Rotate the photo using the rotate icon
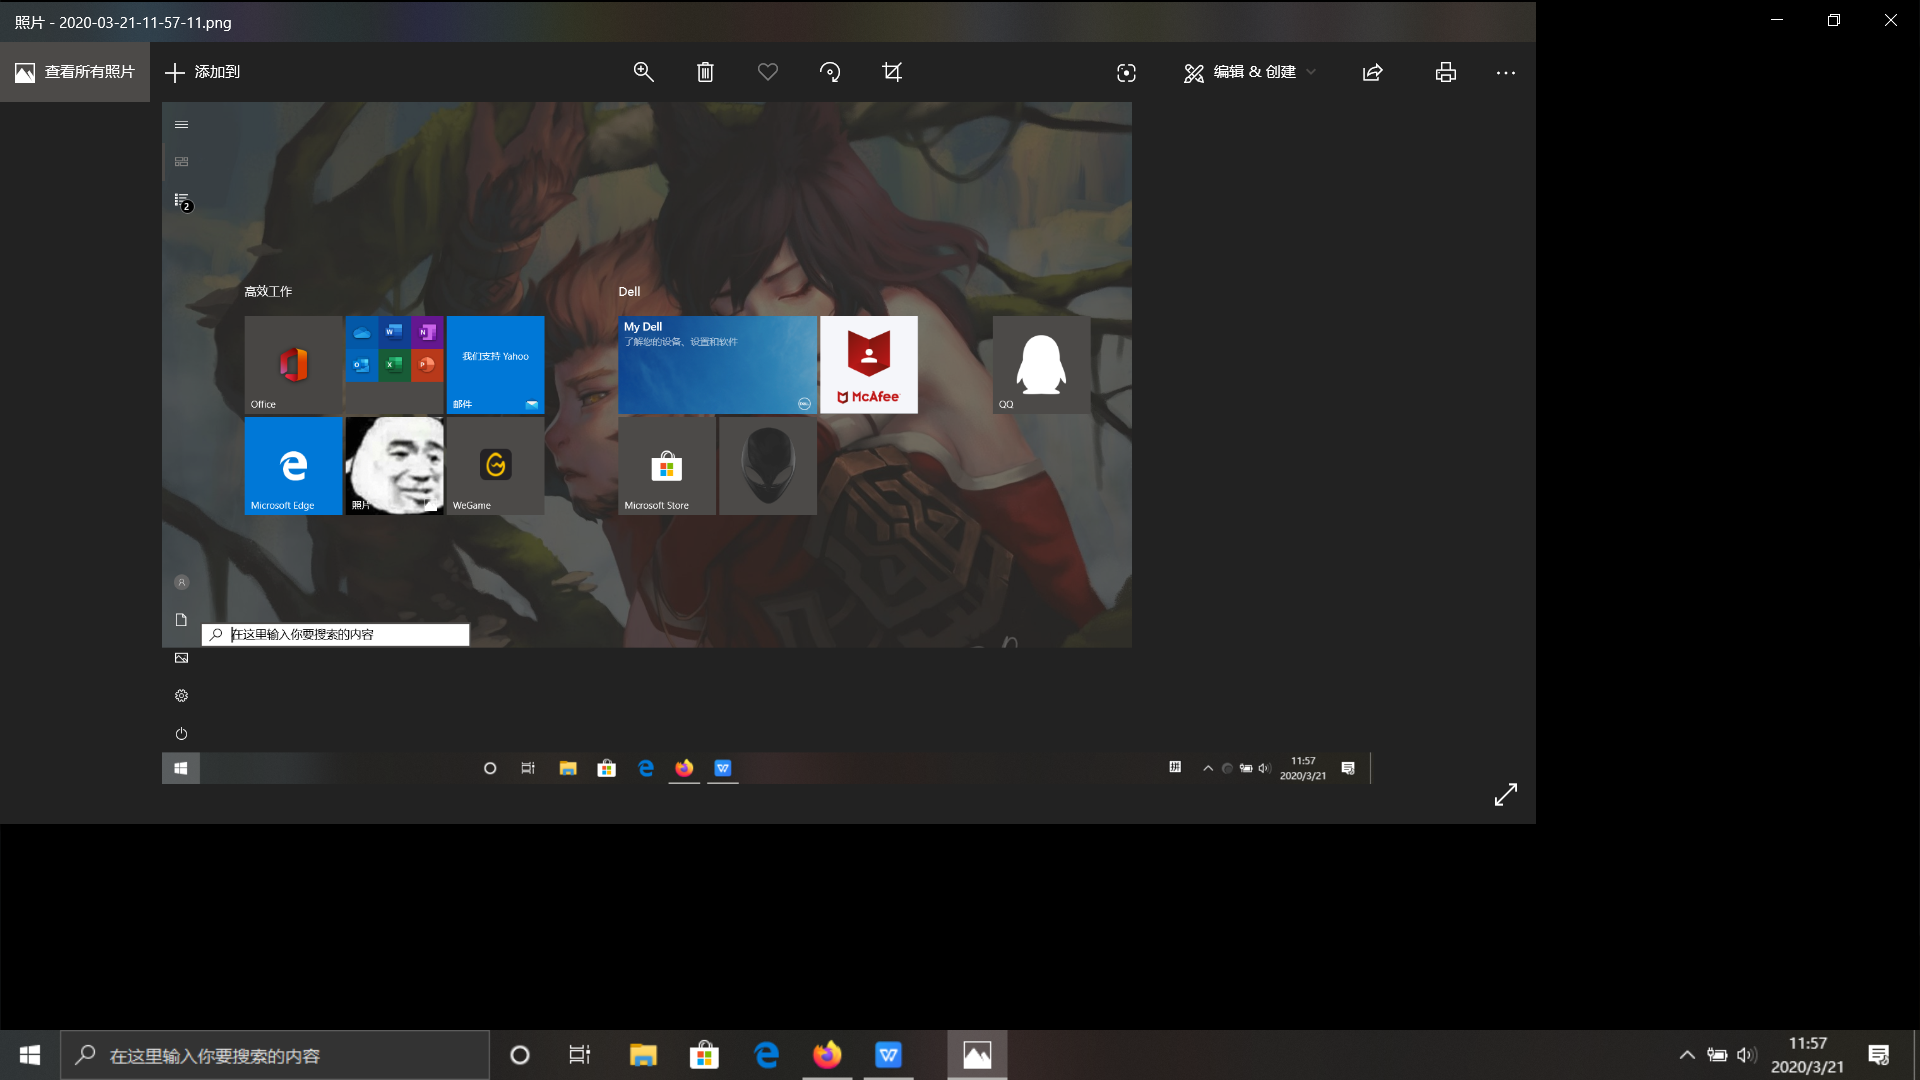 coord(830,72)
